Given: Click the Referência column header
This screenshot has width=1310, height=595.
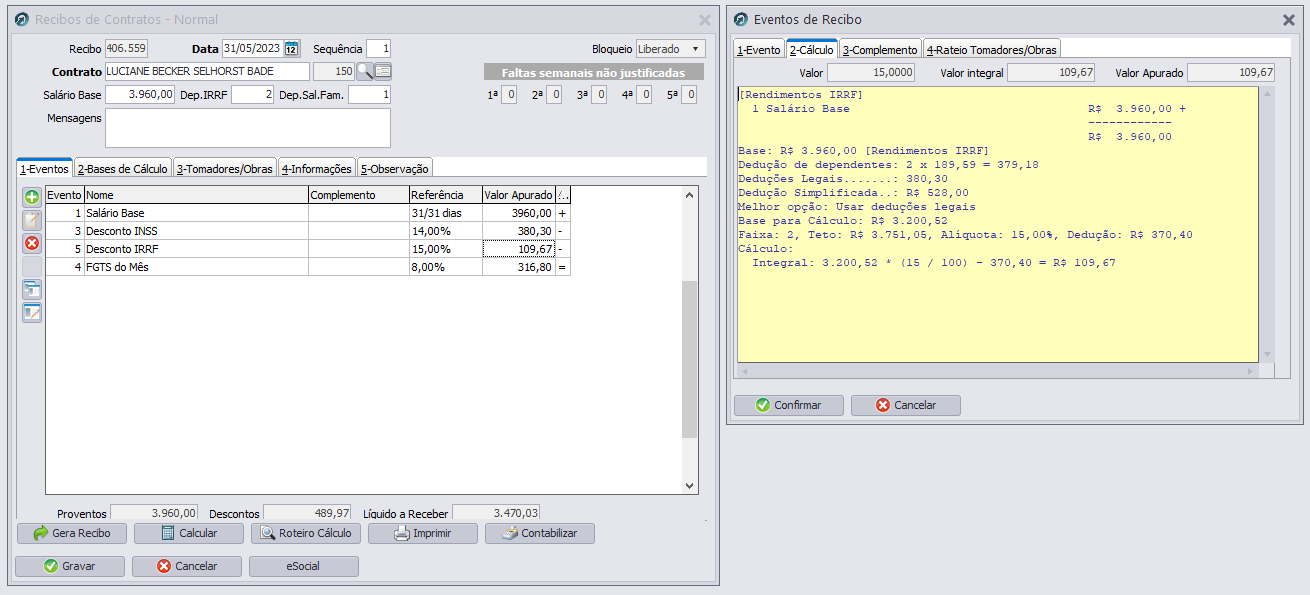Looking at the screenshot, I should click(446, 195).
